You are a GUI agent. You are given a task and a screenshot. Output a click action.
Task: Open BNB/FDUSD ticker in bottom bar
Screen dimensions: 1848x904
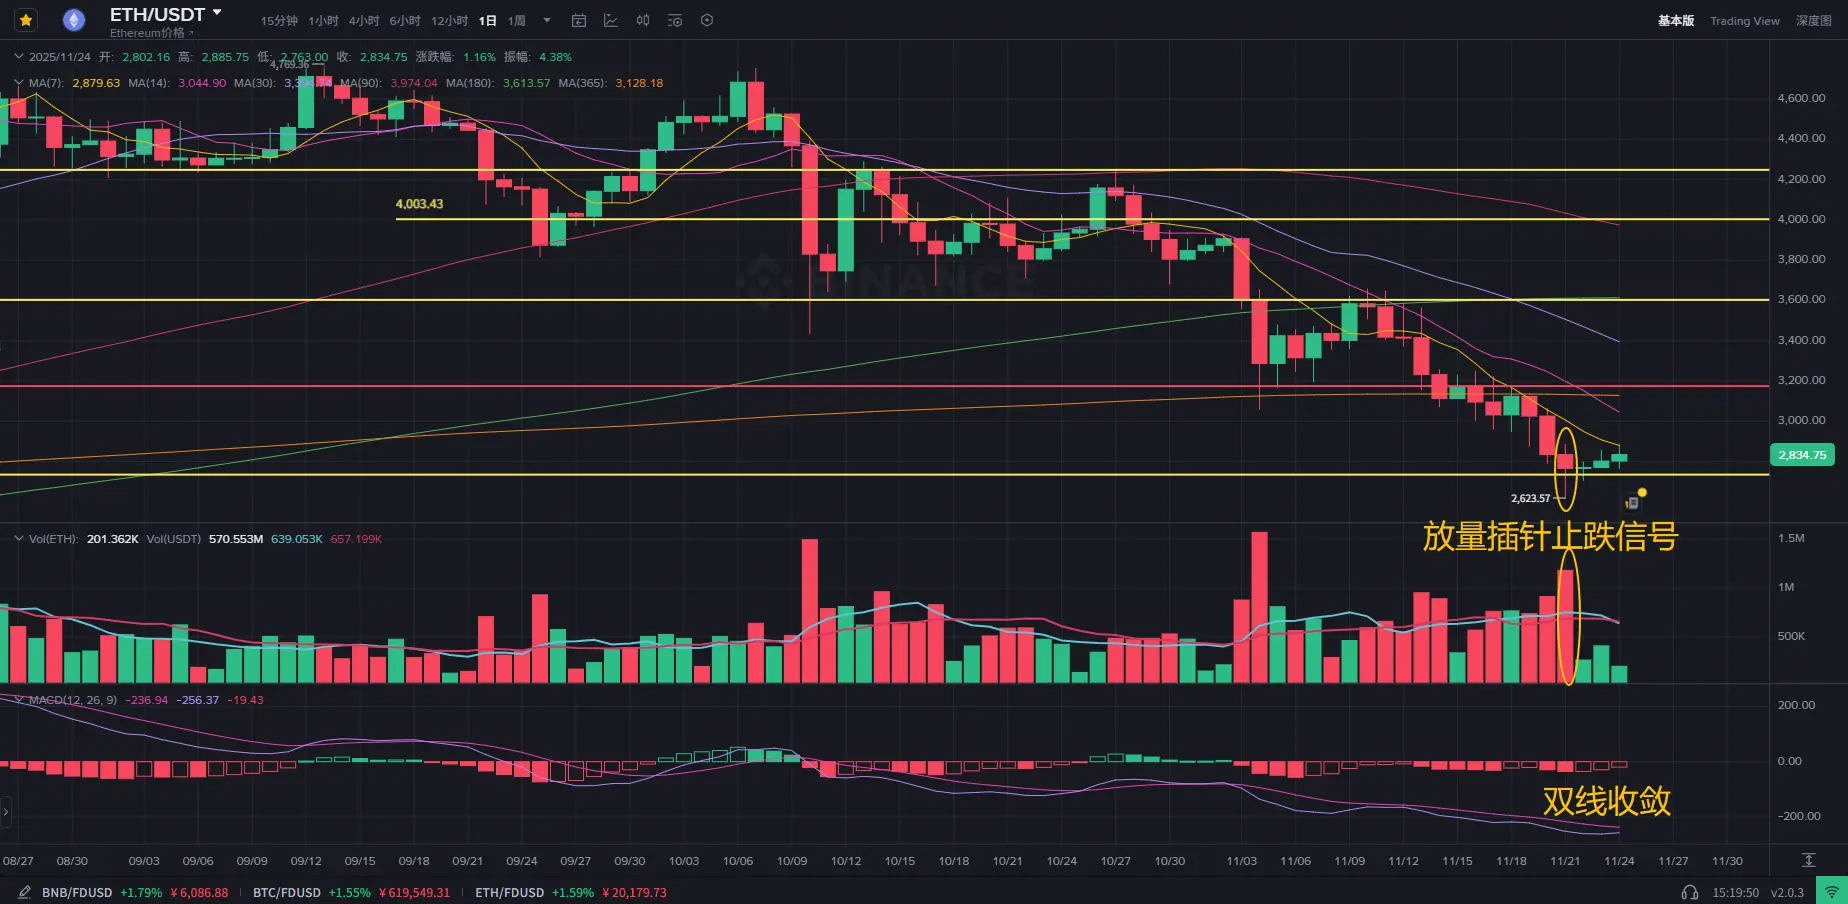135,893
